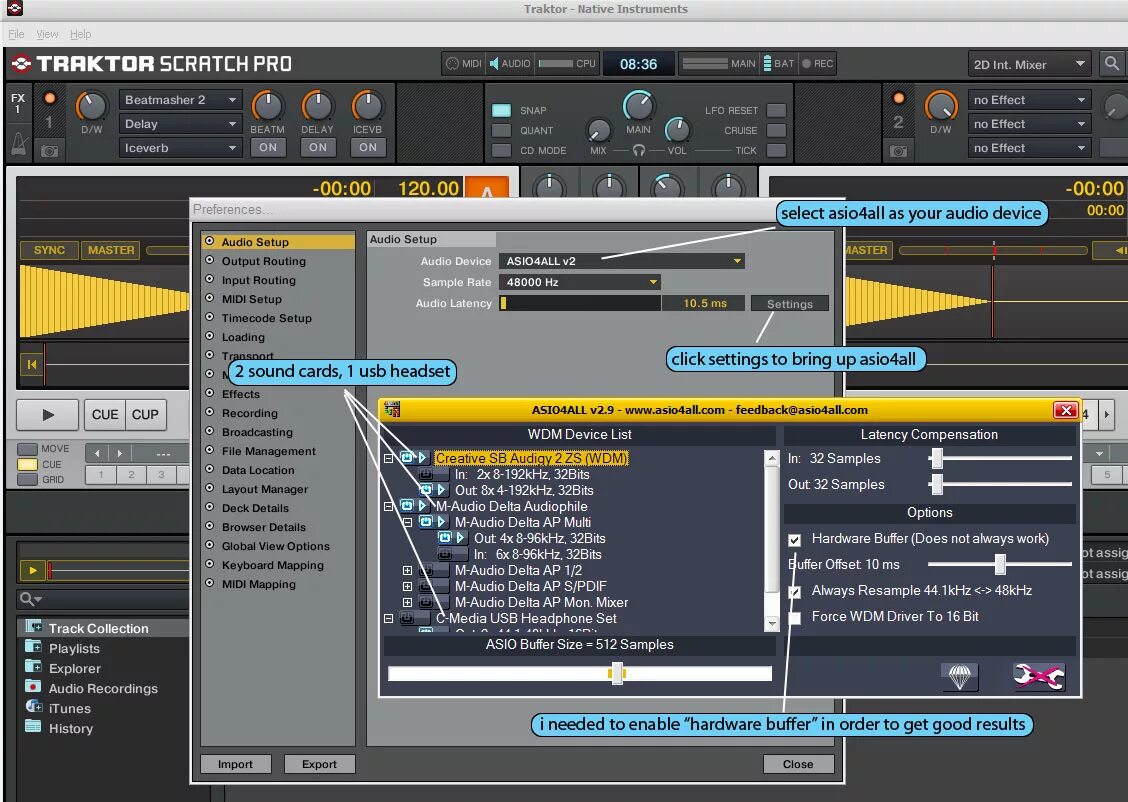
Task: Open the Sample Rate dropdown
Action: (x=580, y=282)
